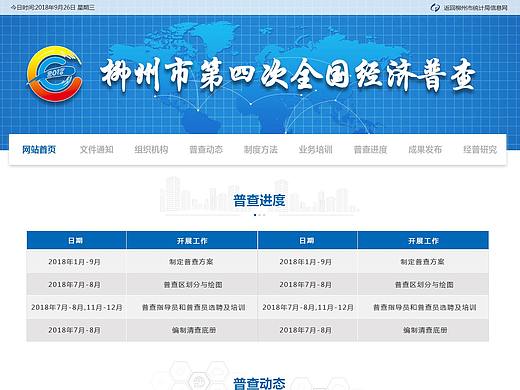The width and height of the screenshot is (520, 390).
Task: Click the right-half cell 2018年7月-8月,11月-12月
Action: coord(308,307)
